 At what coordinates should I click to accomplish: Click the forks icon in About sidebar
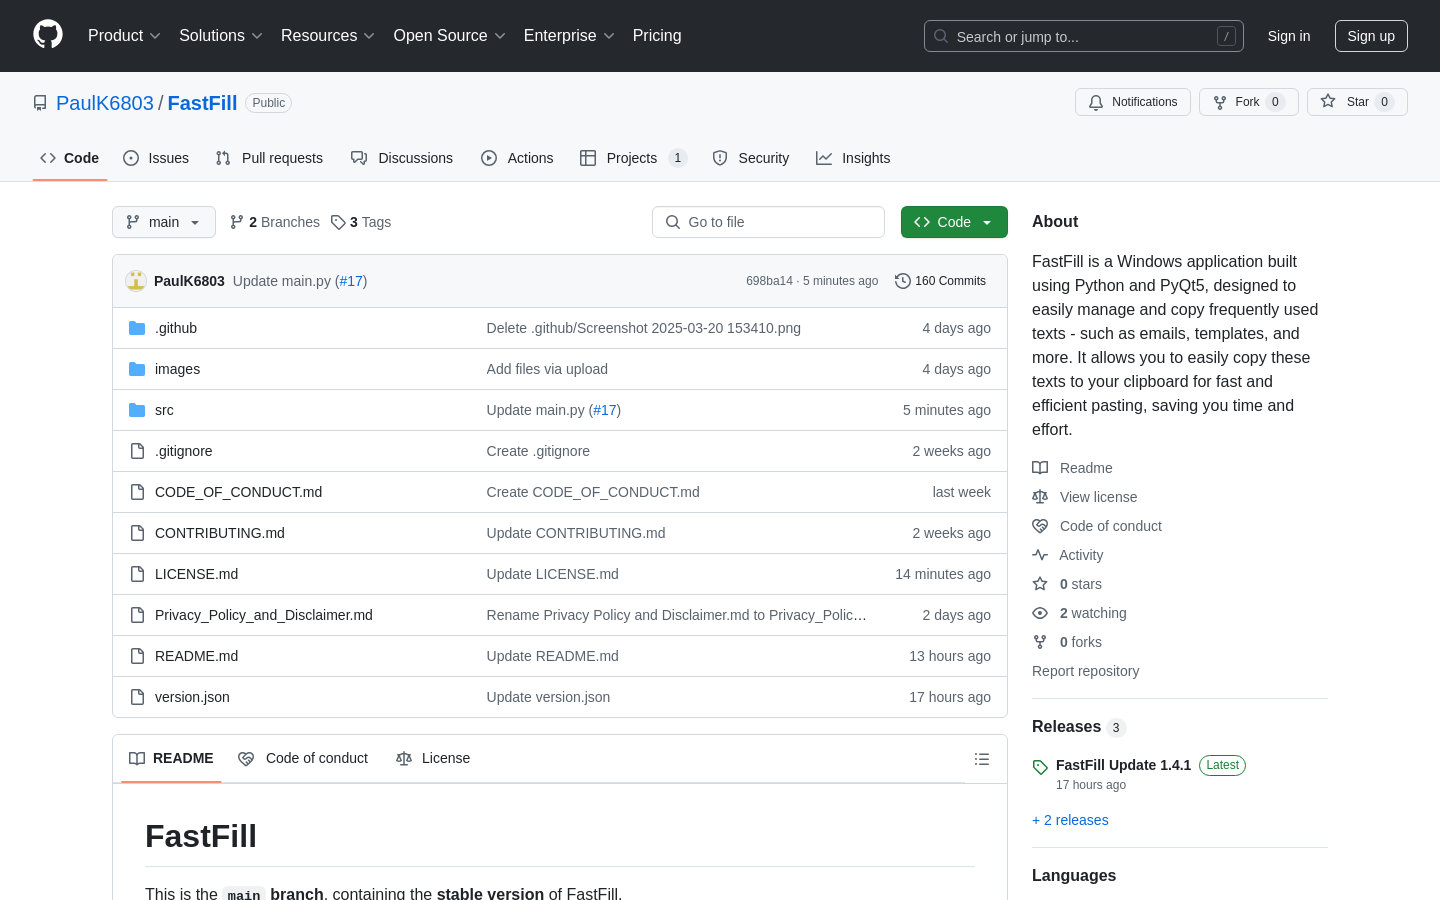point(1040,642)
